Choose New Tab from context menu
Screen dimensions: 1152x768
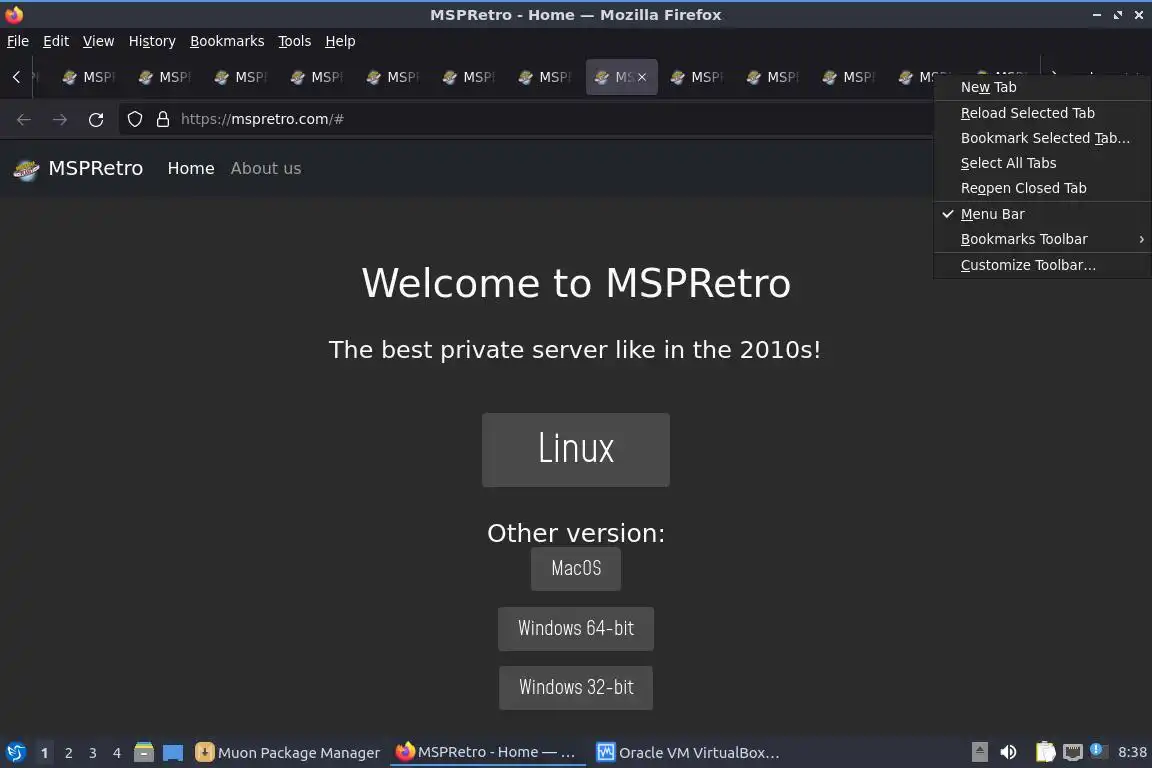coord(1043,87)
